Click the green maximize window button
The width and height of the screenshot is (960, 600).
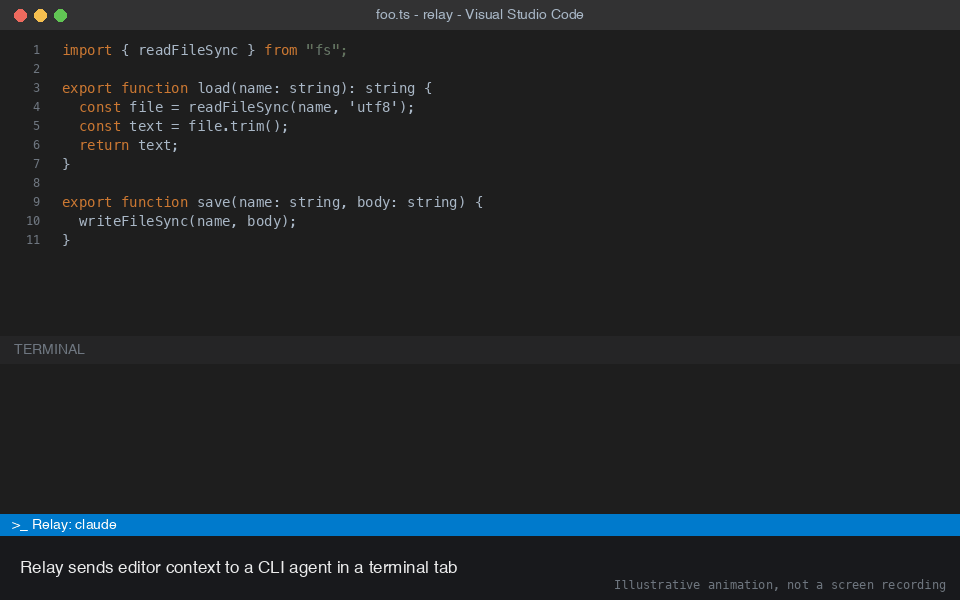click(61, 15)
